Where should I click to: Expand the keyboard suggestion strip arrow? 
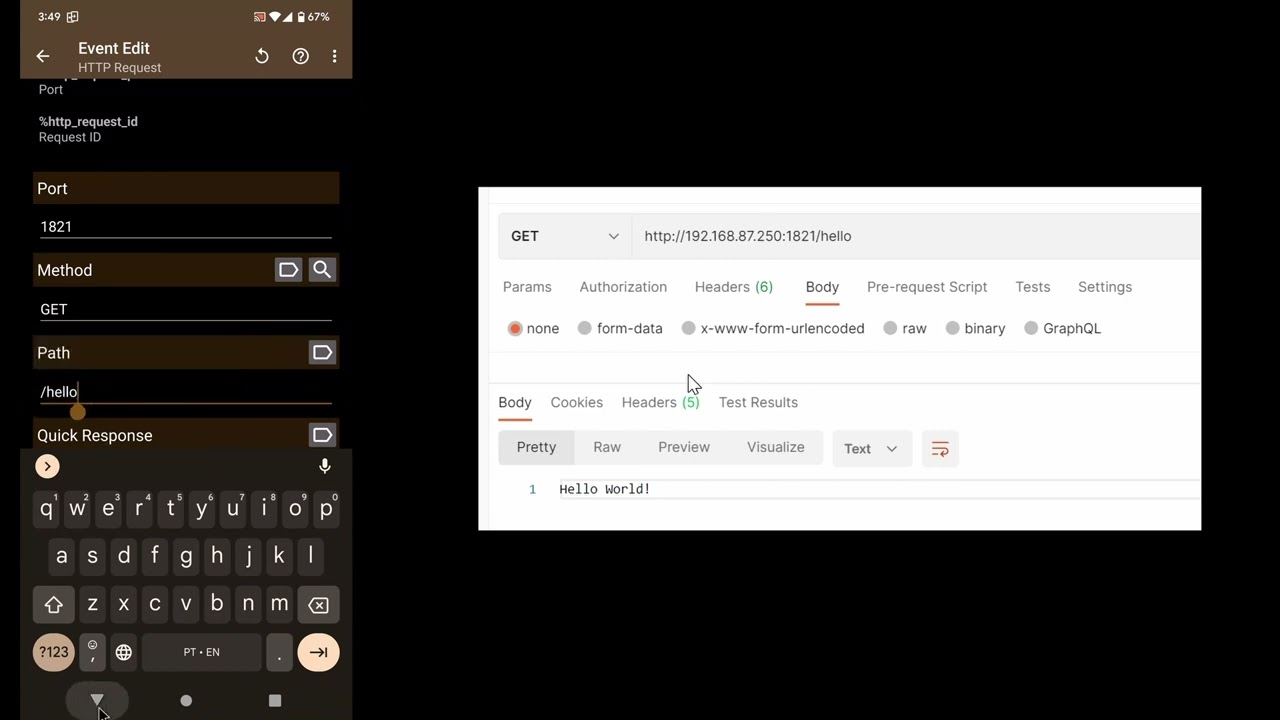click(47, 466)
